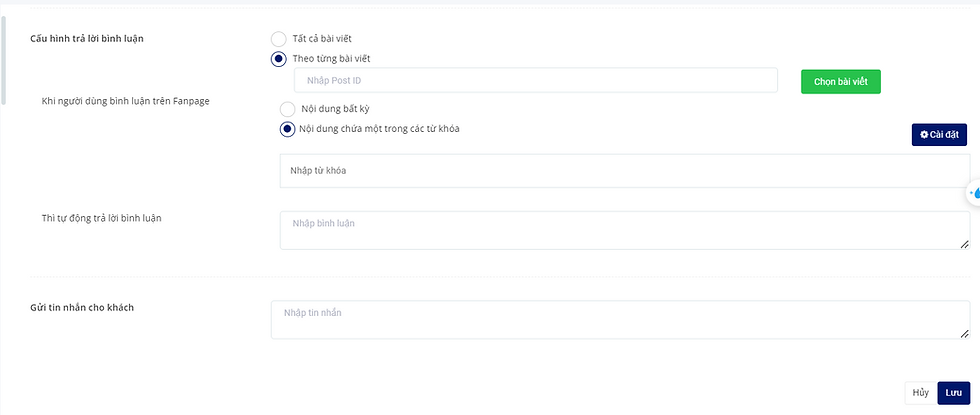Image resolution: width=980 pixels, height=415 pixels.
Task: Click the "Khi người dùng bình luận trên Fanpage" label
Action: click(126, 101)
